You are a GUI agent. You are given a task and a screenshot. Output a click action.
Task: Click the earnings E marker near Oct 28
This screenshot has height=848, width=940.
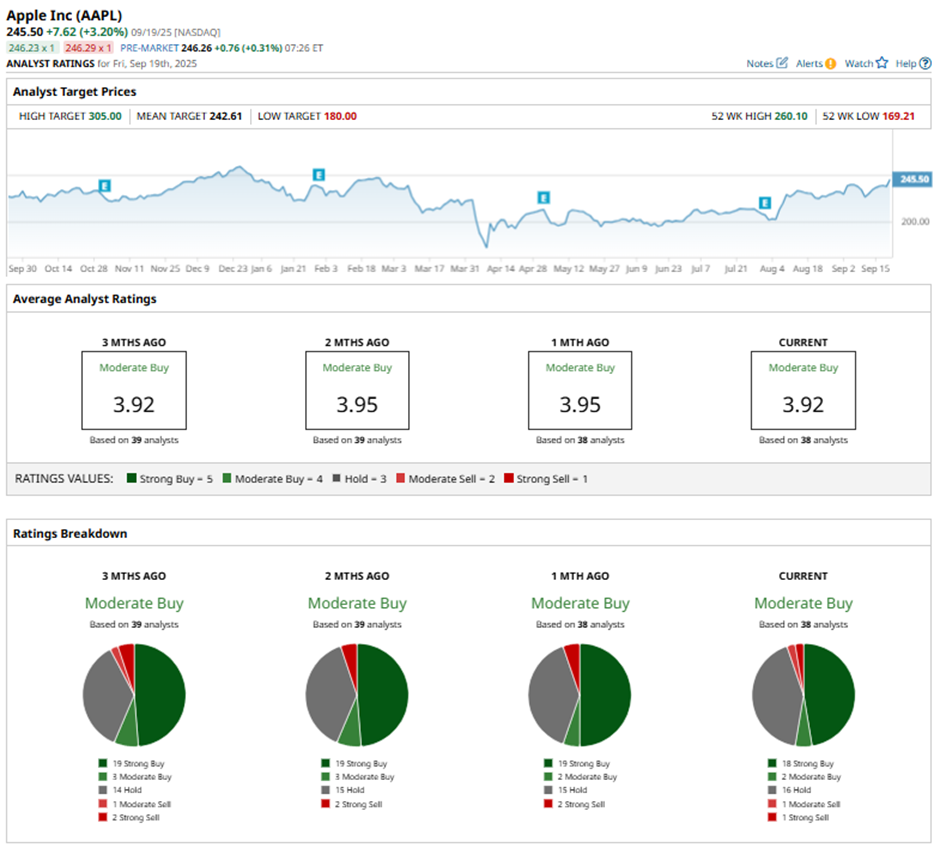point(104,186)
